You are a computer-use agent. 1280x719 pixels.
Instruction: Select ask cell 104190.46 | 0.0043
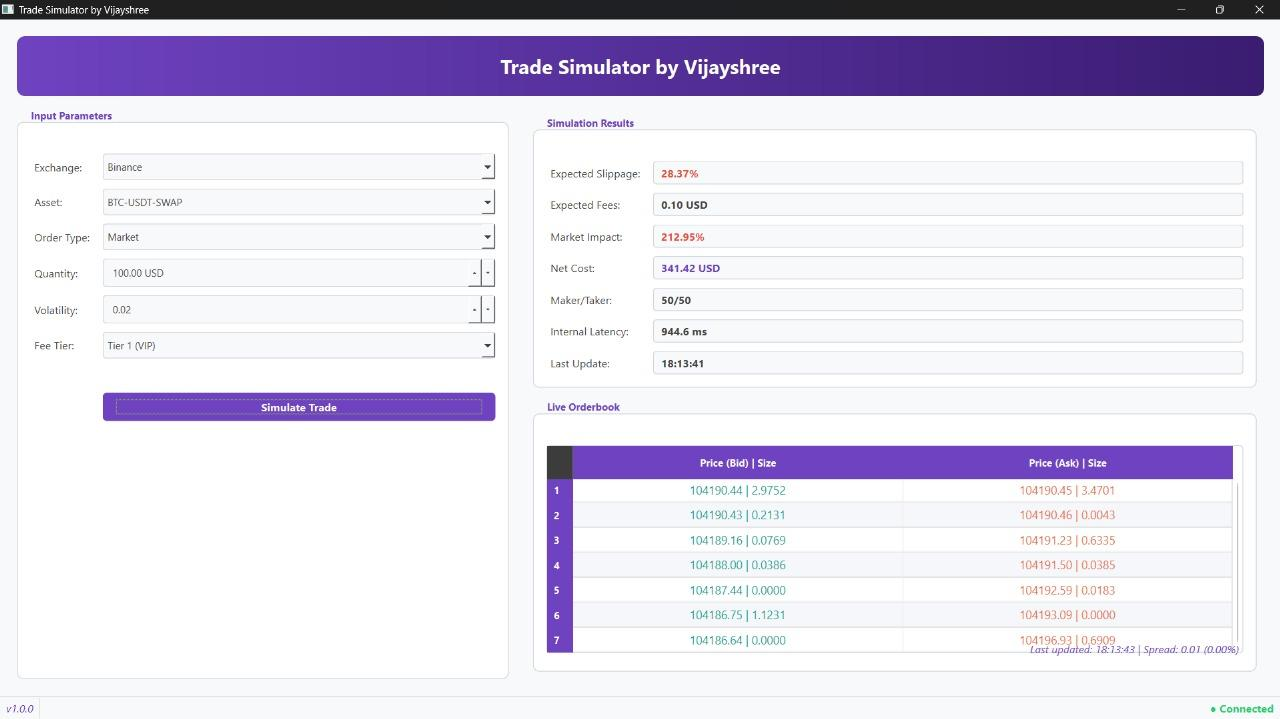point(1067,516)
